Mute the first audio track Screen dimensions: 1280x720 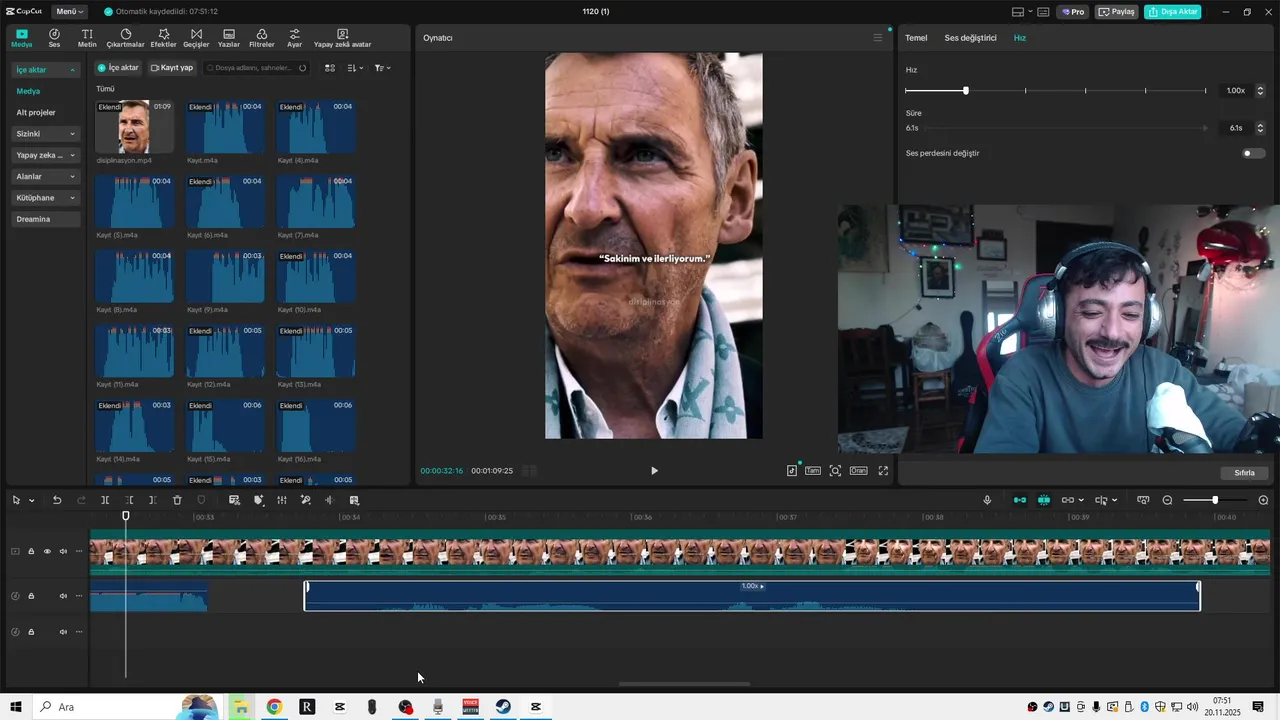[63, 596]
